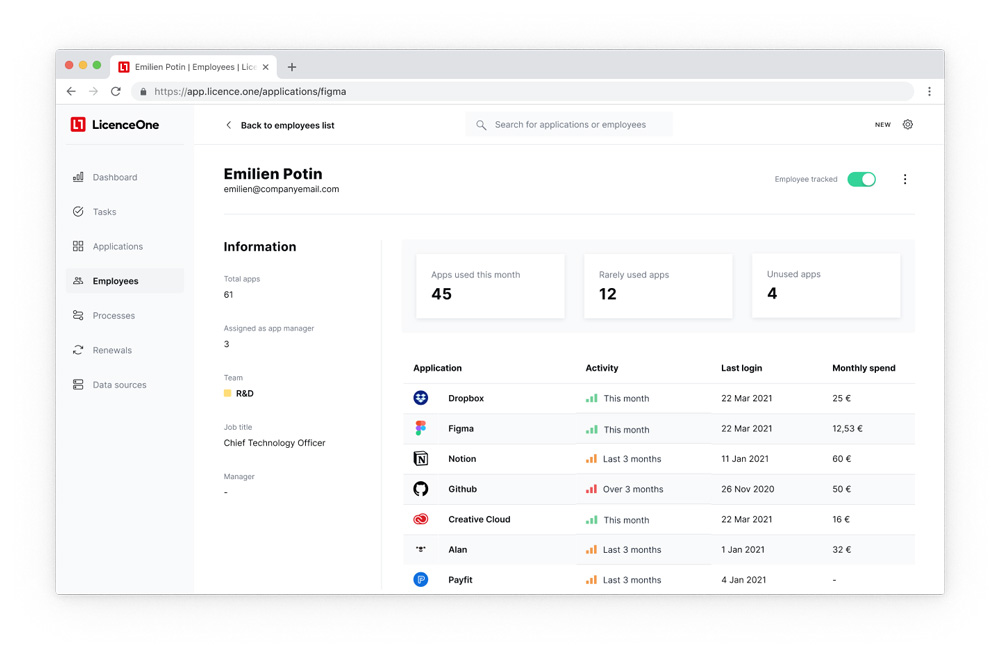
Task: Click the yellow R&D team color swatch
Action: tap(227, 393)
